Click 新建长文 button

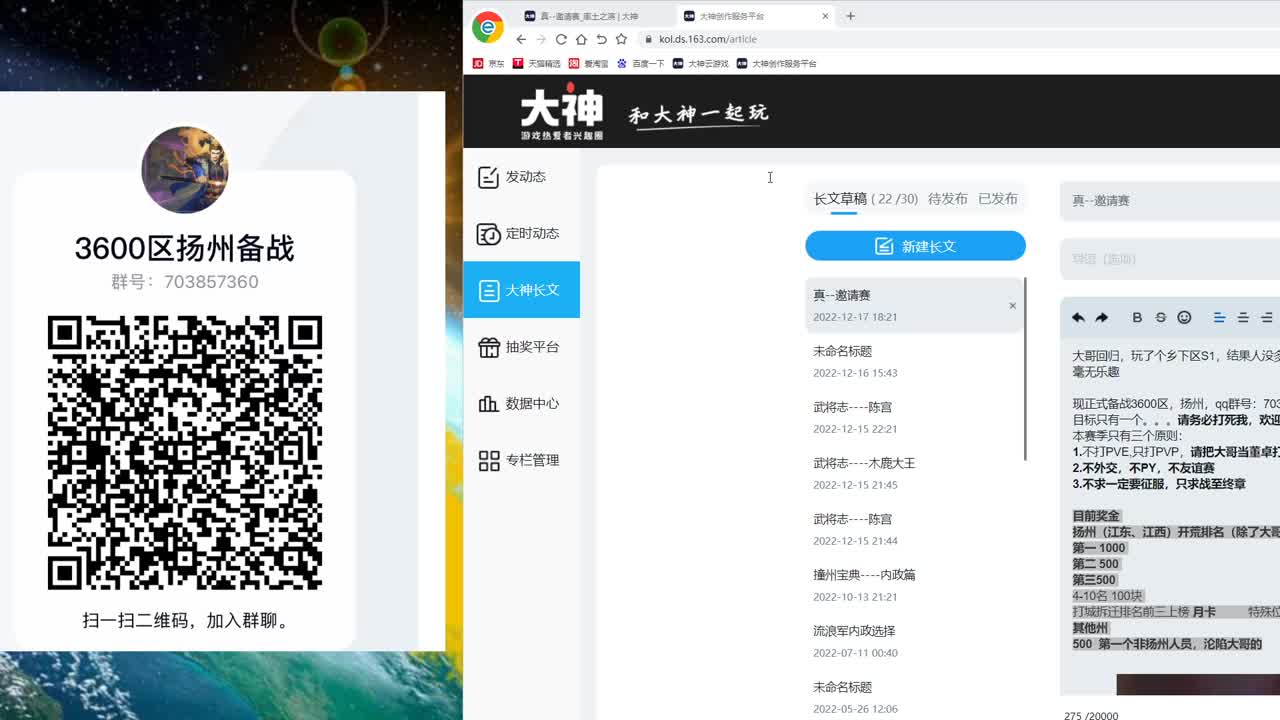(915, 246)
